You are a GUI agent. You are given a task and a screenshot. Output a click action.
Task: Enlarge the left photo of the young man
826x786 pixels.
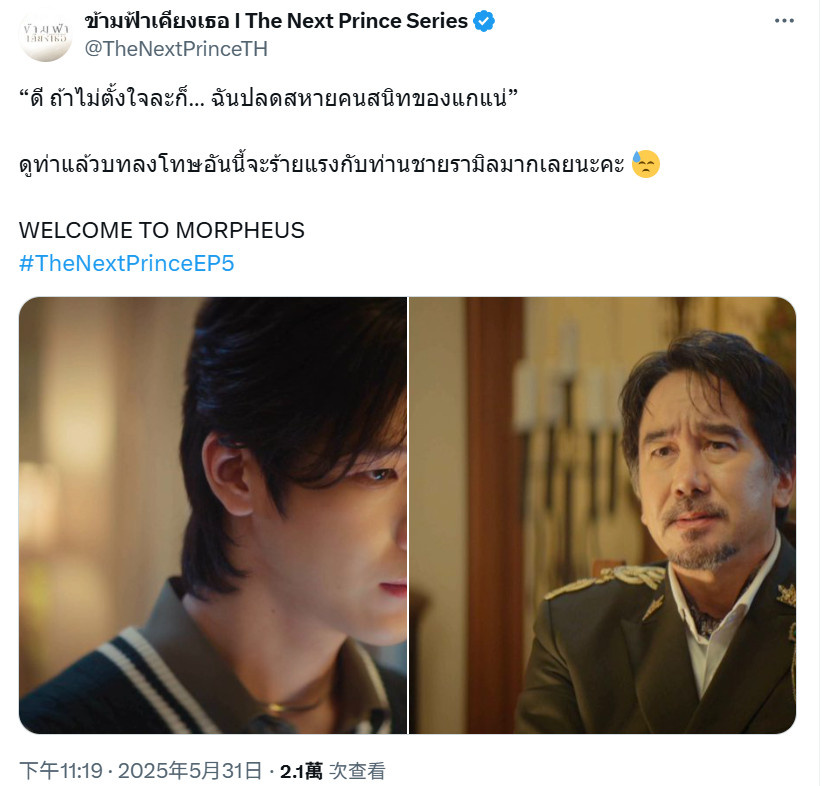(x=213, y=515)
